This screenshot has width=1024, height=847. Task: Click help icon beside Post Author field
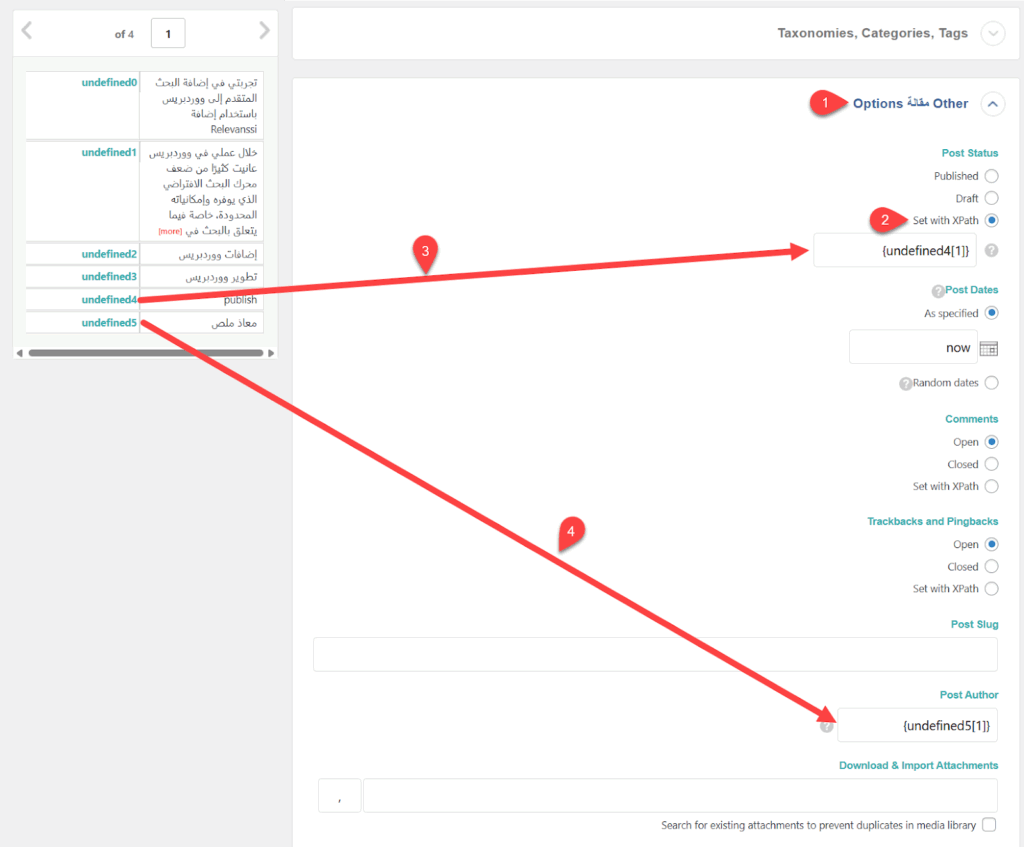[x=826, y=726]
